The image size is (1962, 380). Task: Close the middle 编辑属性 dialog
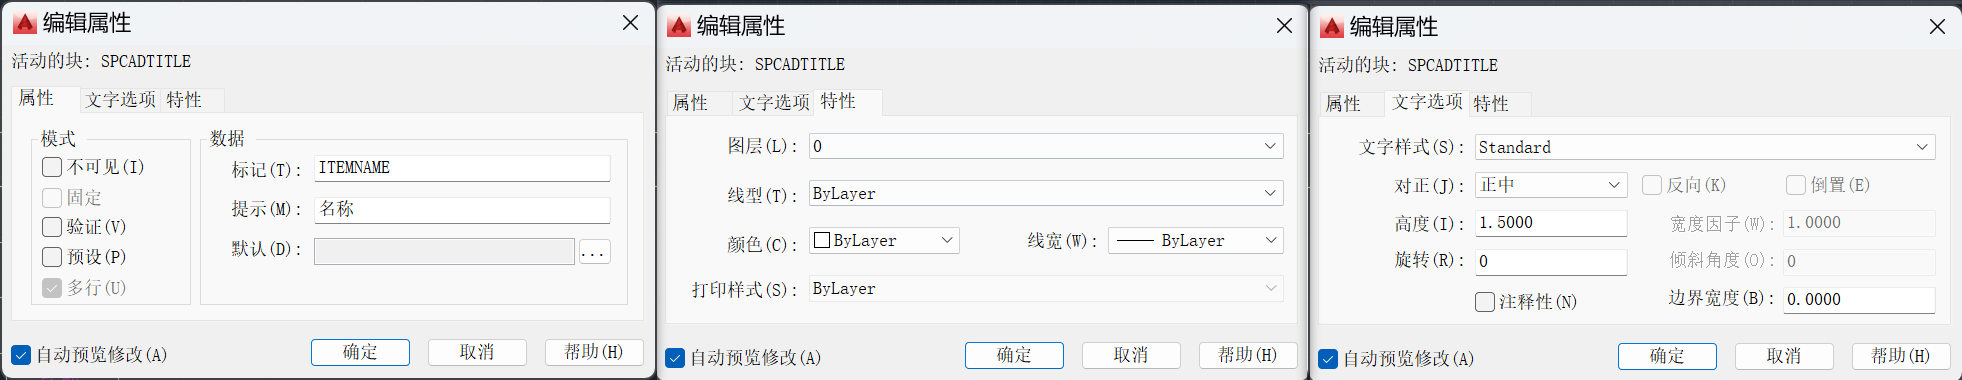1284,25
